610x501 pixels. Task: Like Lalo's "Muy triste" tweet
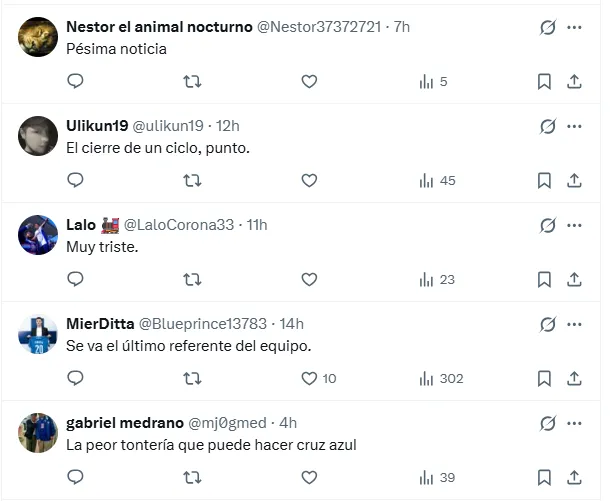(x=309, y=280)
